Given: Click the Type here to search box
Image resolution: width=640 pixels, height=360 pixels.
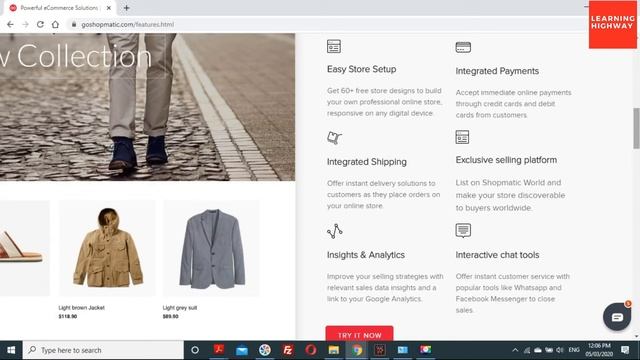Looking at the screenshot, I should click(103, 350).
